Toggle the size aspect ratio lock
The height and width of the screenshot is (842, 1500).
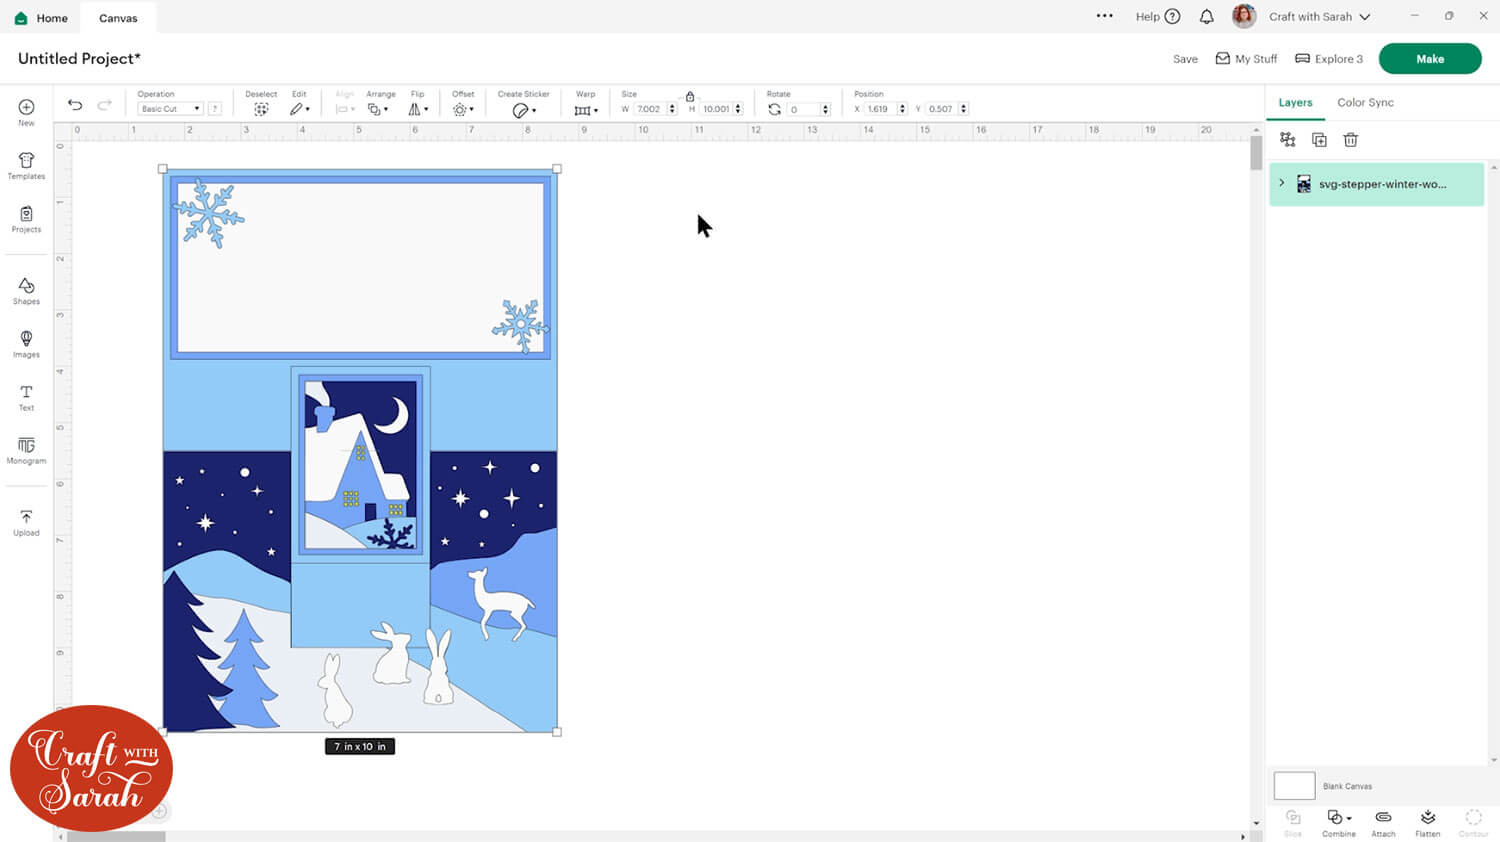[x=690, y=96]
